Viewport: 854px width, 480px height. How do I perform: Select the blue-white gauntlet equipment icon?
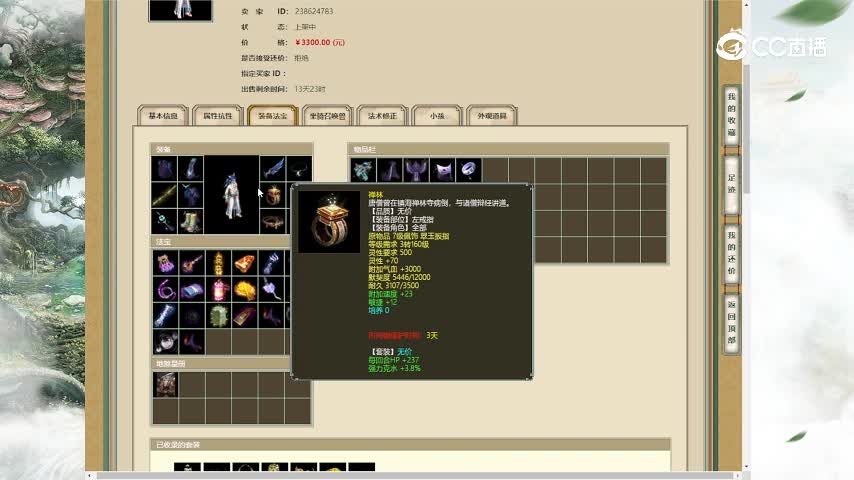coord(190,169)
